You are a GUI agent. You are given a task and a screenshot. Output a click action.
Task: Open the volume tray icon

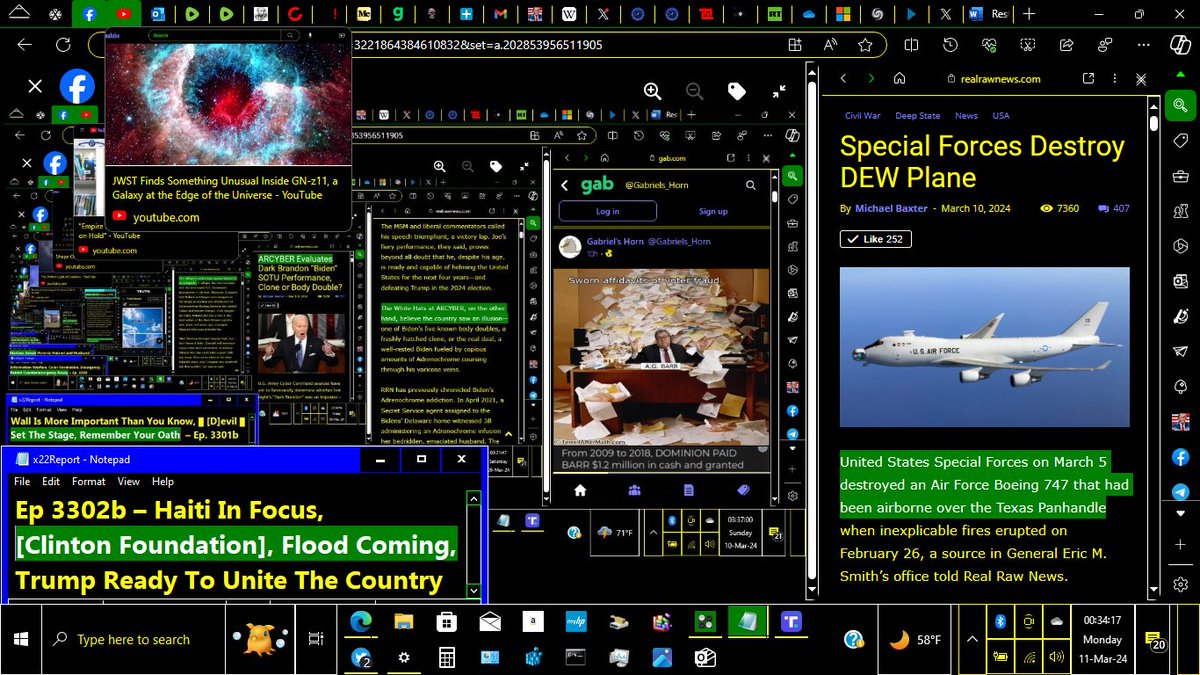[1058, 657]
